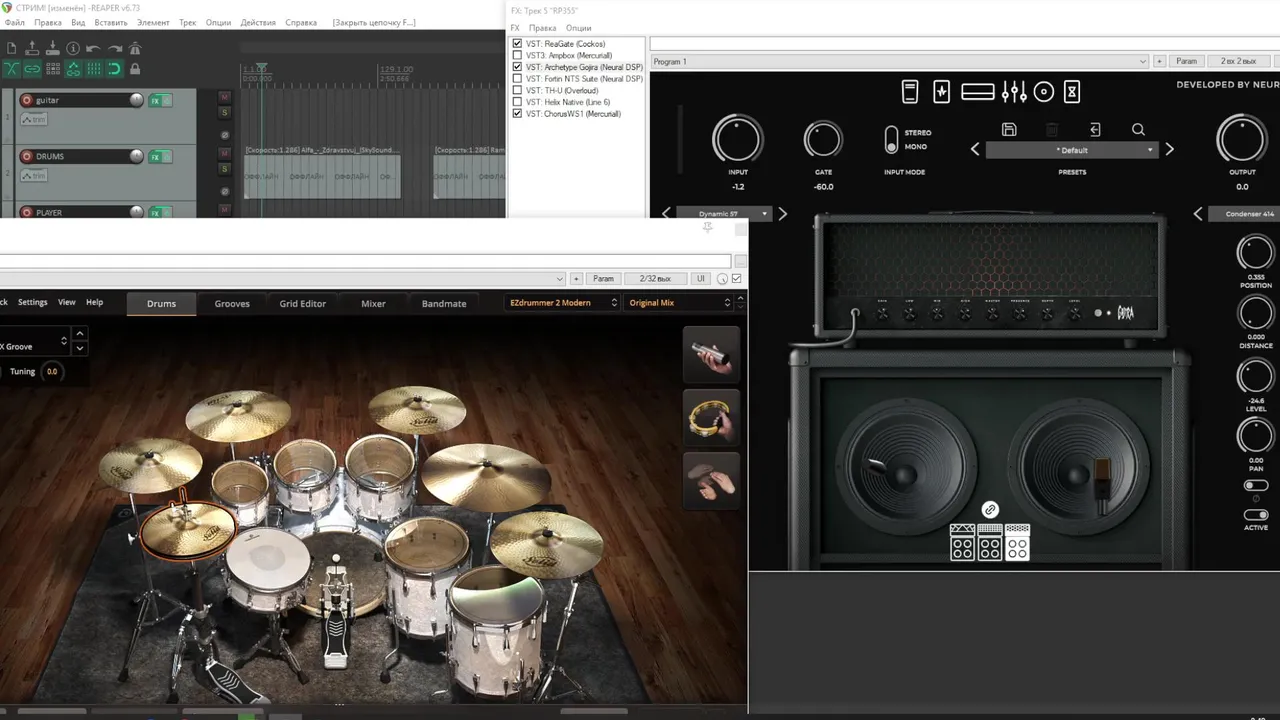Toggle Item grouping chain-link icon
Image resolution: width=1280 pixels, height=720 pixels.
click(x=32, y=69)
